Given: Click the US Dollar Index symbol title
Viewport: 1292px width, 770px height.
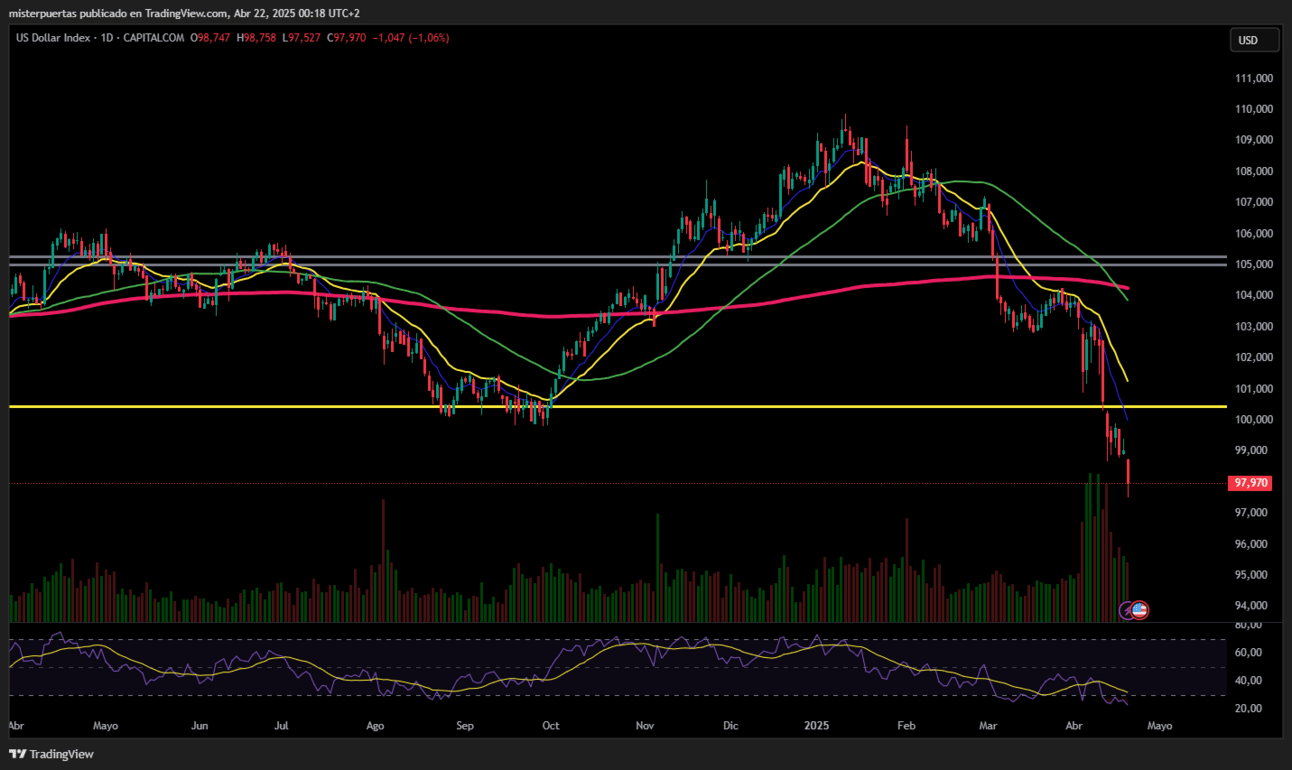Looking at the screenshot, I should pyautogui.click(x=54, y=38).
